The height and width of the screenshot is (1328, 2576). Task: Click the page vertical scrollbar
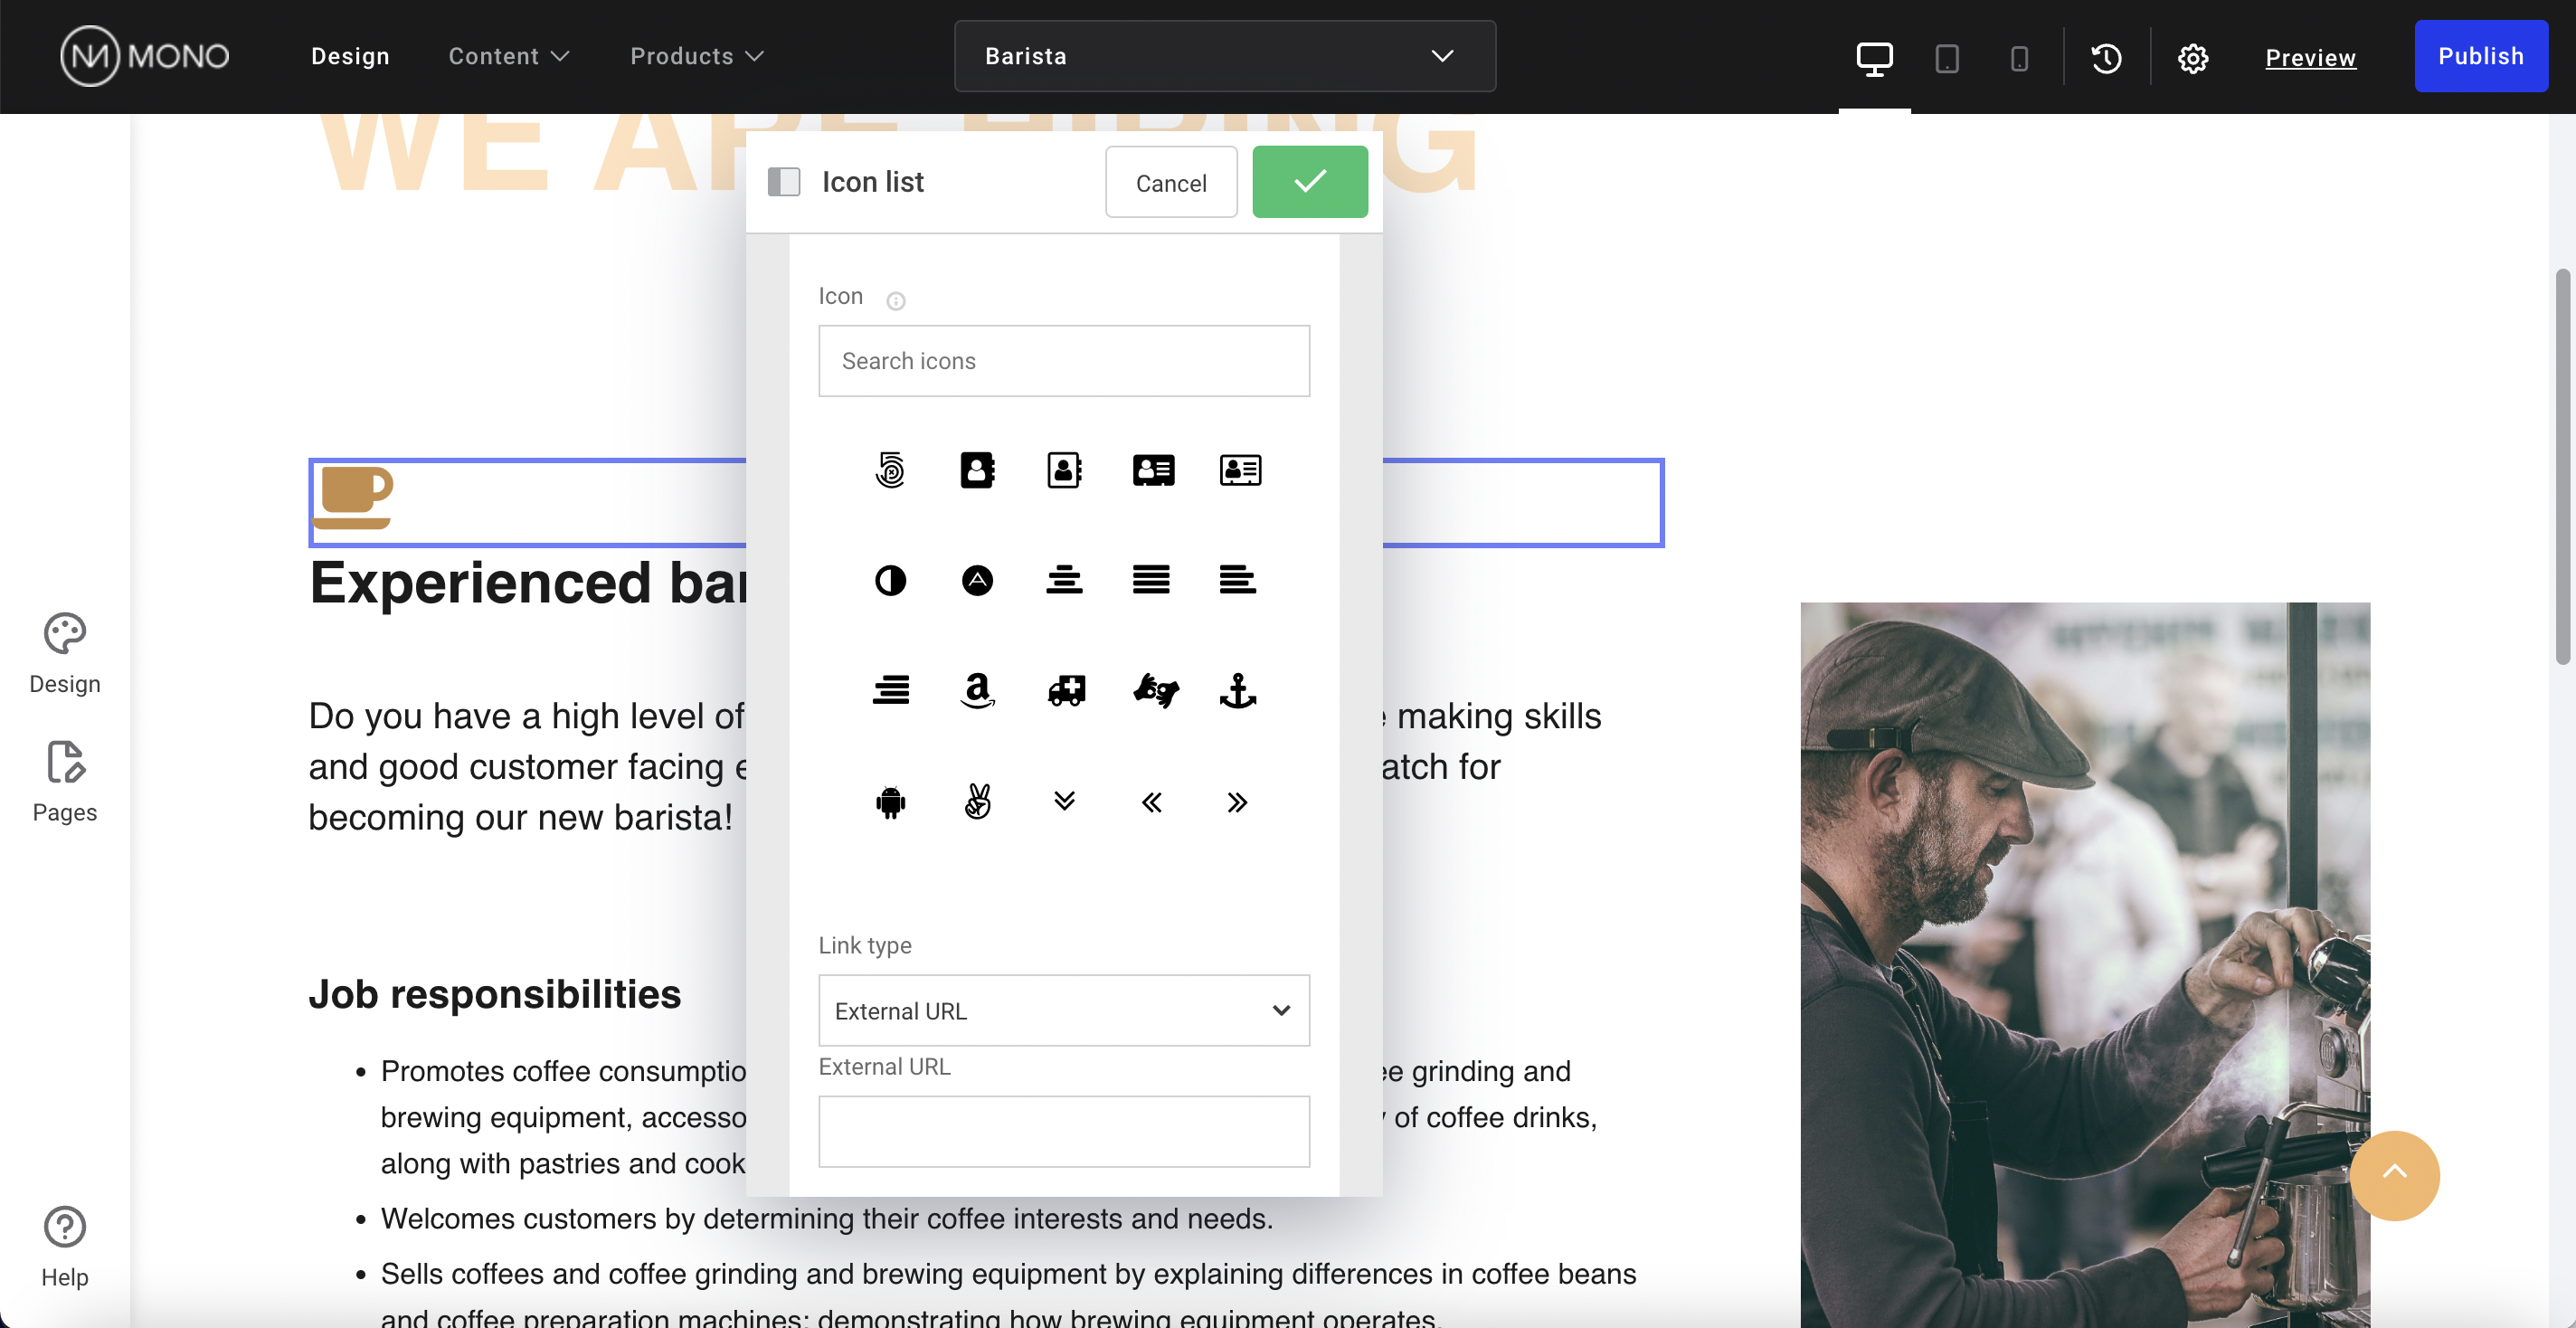[x=2563, y=465]
